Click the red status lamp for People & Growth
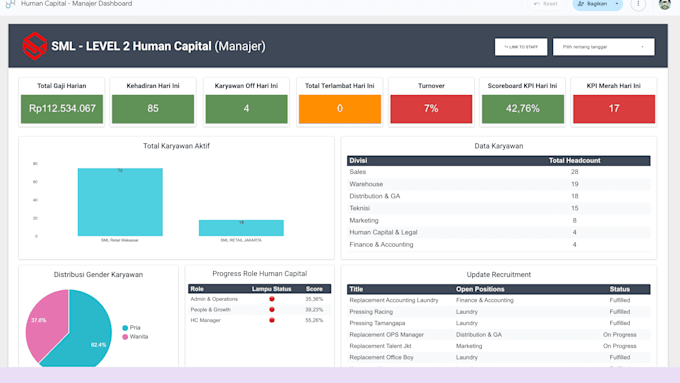 (x=272, y=309)
